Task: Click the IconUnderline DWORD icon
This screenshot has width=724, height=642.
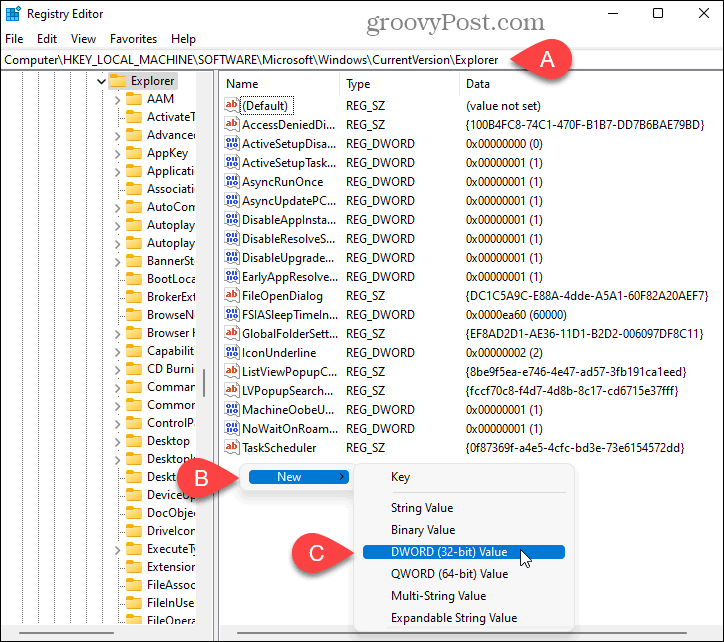Action: (x=232, y=352)
